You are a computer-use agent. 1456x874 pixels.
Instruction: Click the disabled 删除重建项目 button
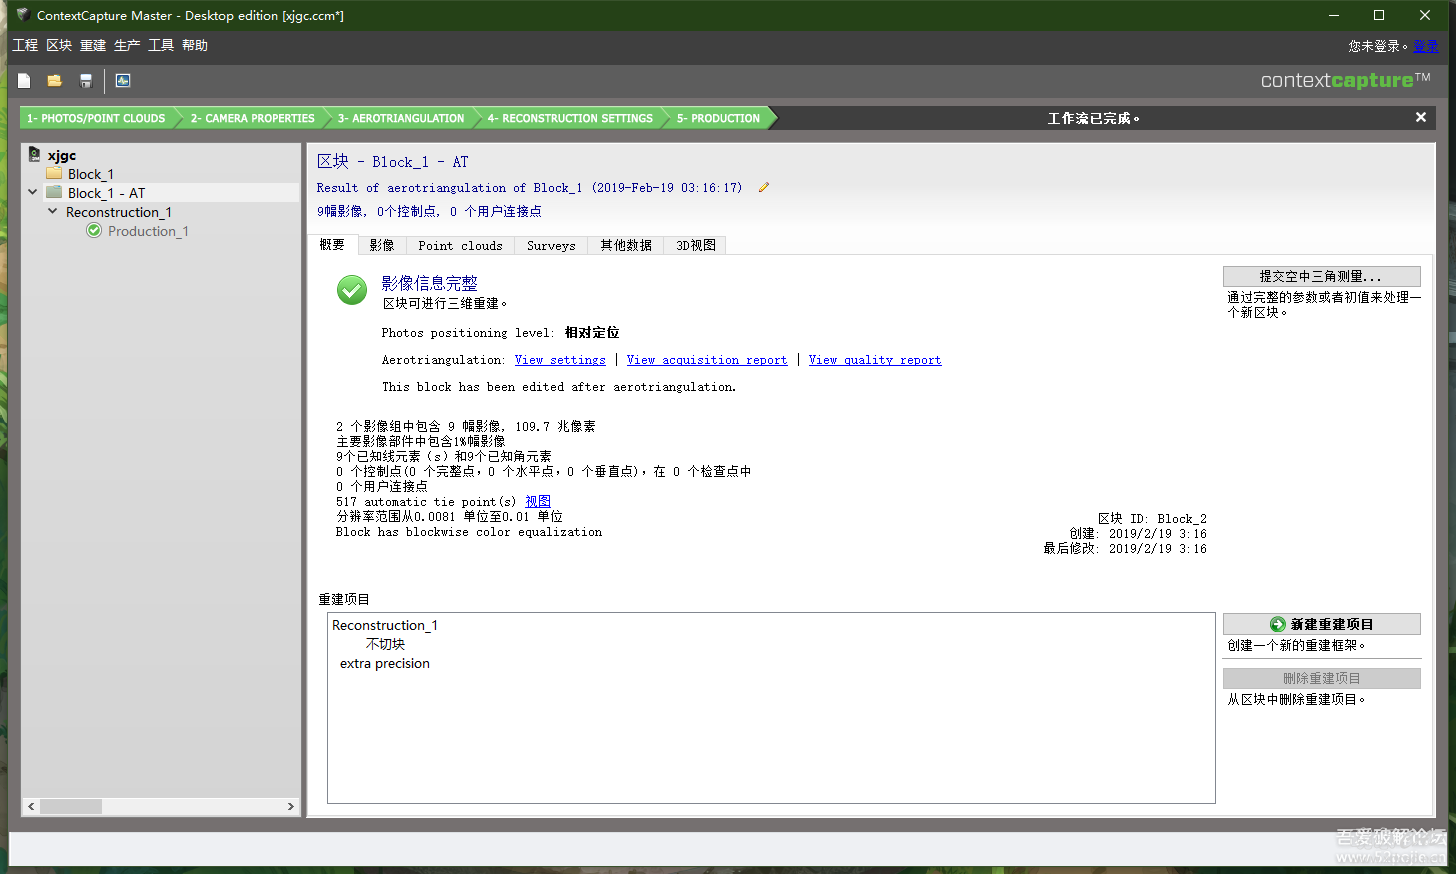pos(1321,678)
